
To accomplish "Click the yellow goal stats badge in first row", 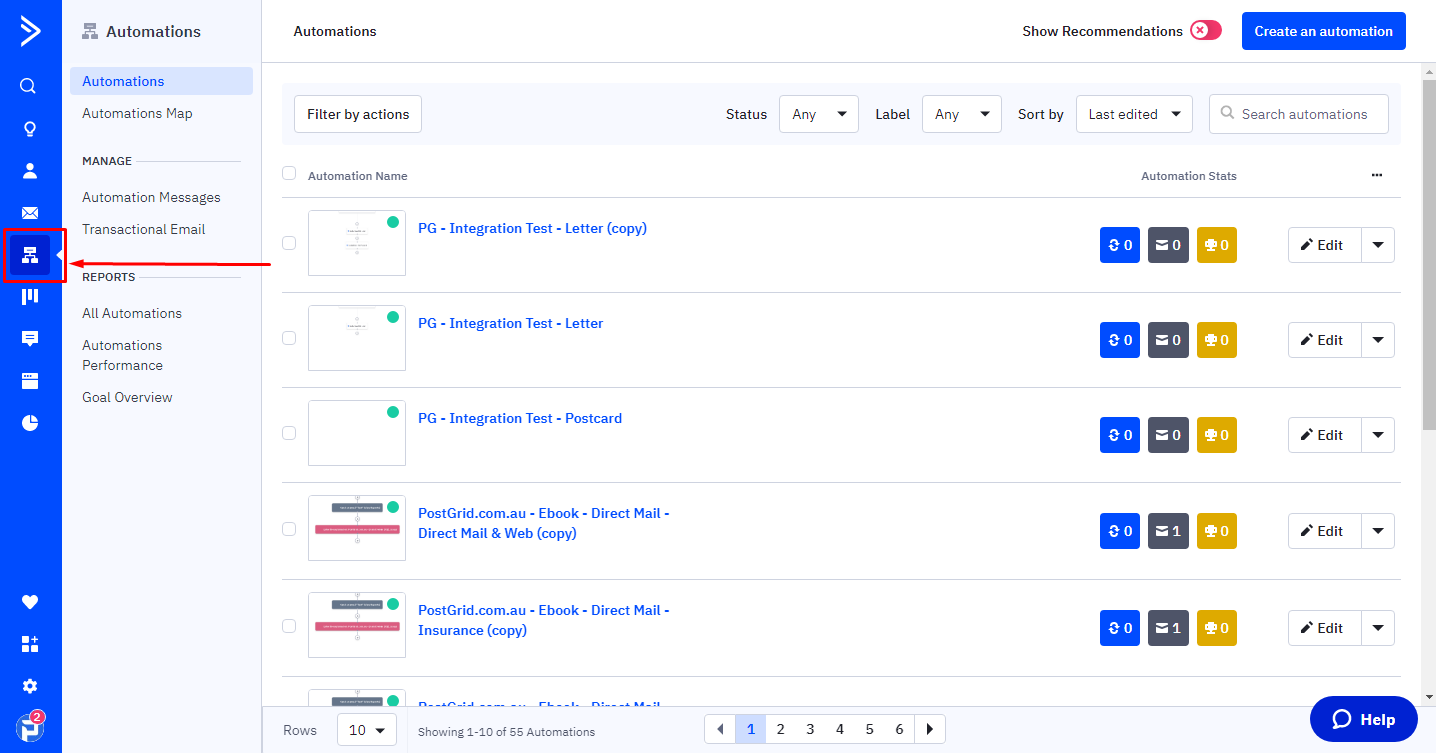I will [x=1216, y=245].
